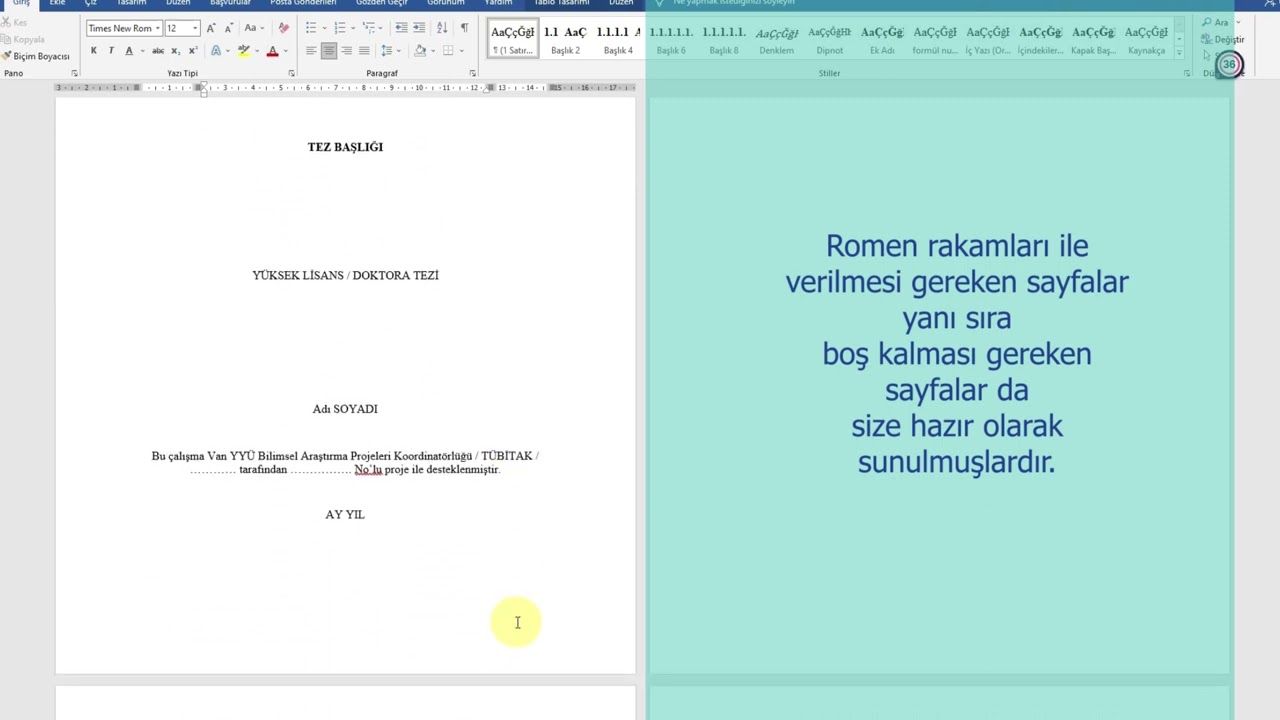Image resolution: width=1280 pixels, height=720 pixels.
Task: Click the underlined No'lu word
Action: pos(368,470)
